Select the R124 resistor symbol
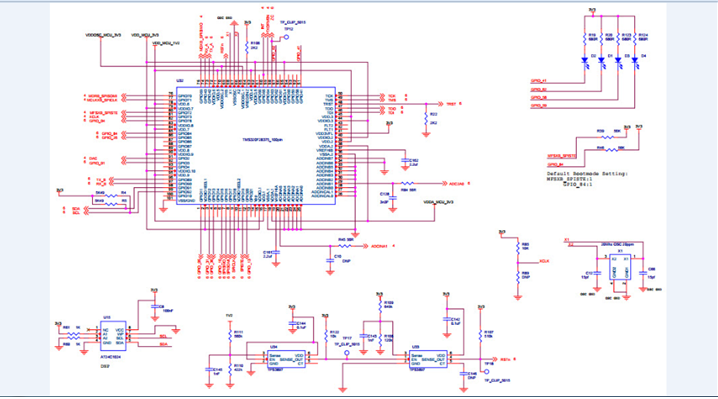 point(635,39)
